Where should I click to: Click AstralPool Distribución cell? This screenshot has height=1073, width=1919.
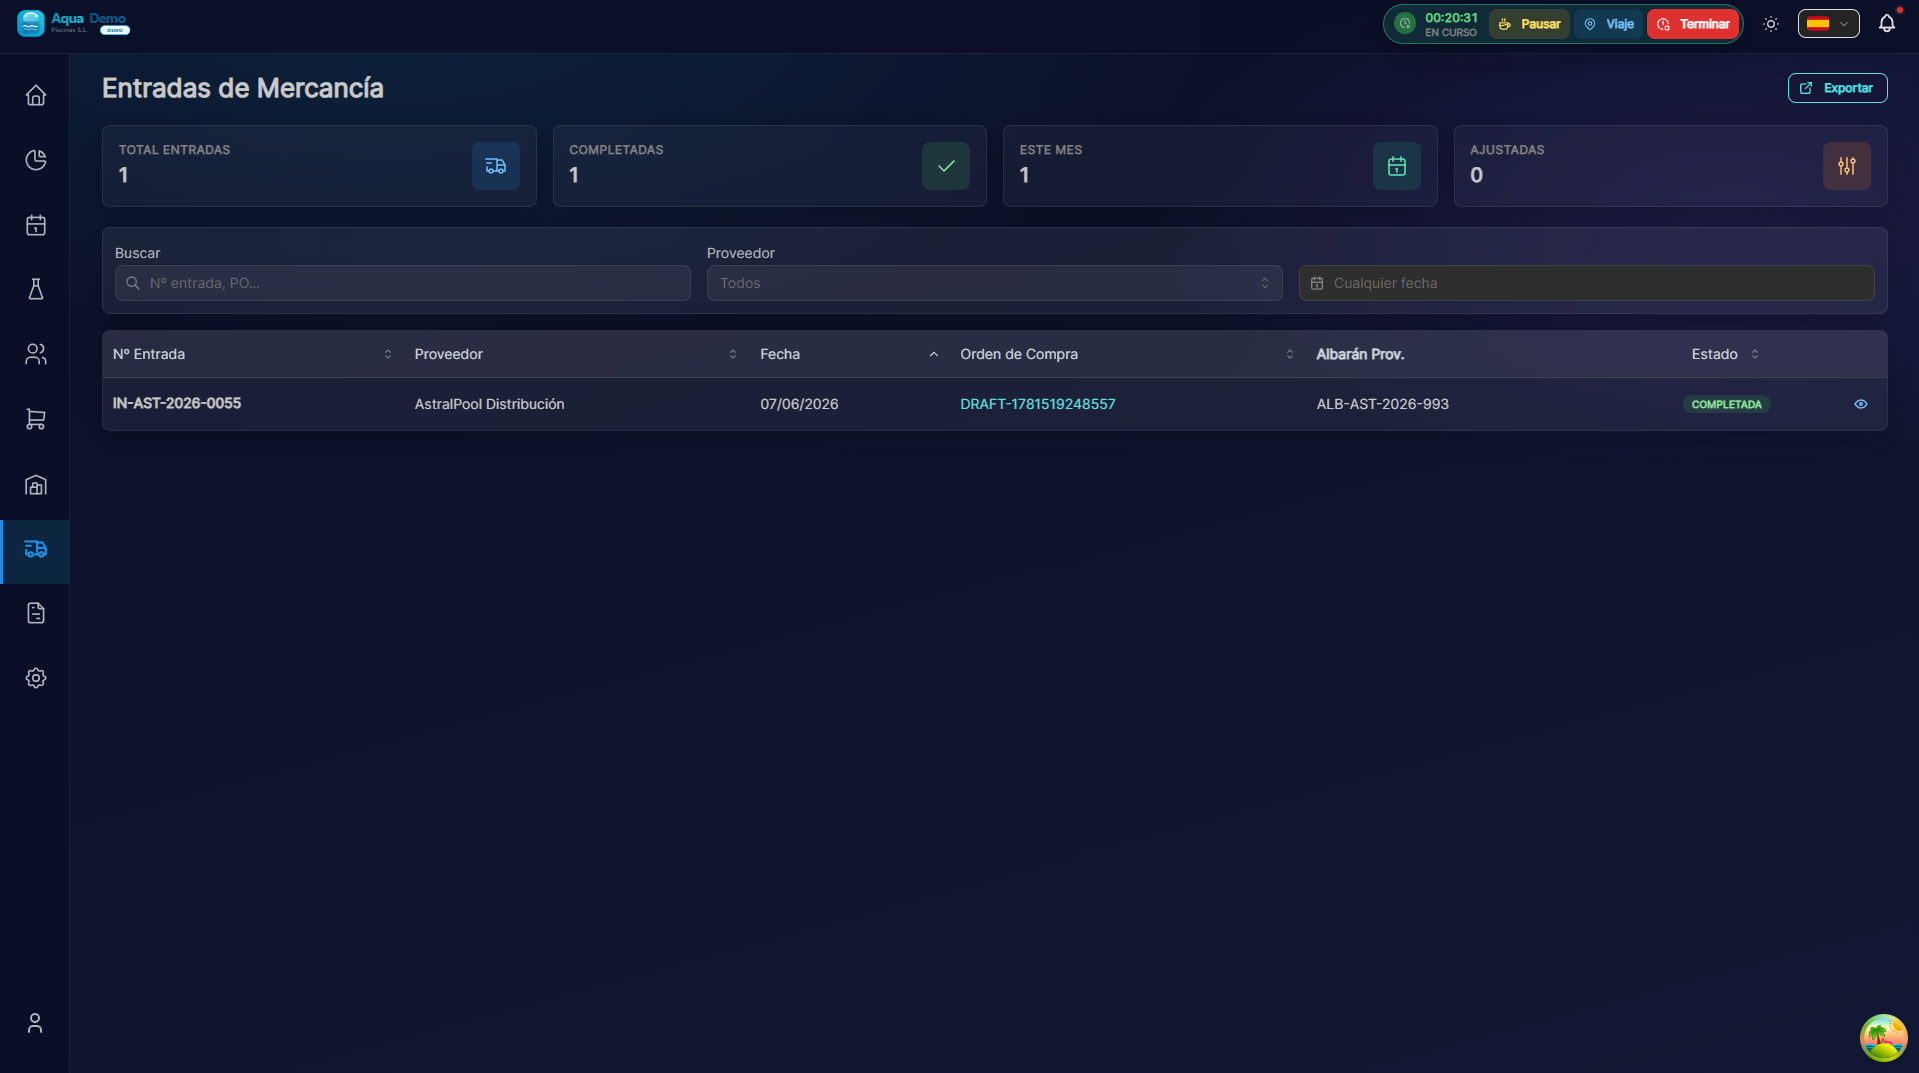490,404
